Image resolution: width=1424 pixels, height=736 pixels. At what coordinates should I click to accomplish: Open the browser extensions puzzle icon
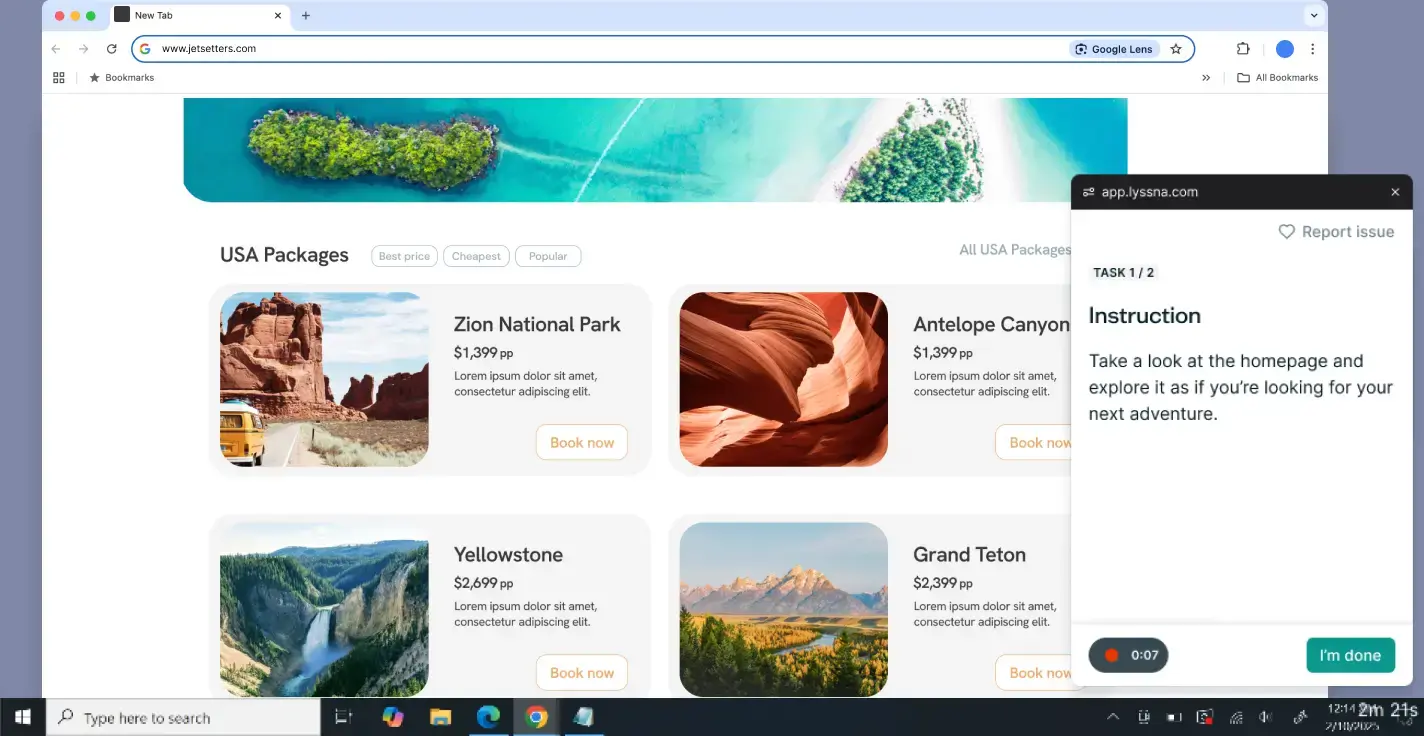1243,49
